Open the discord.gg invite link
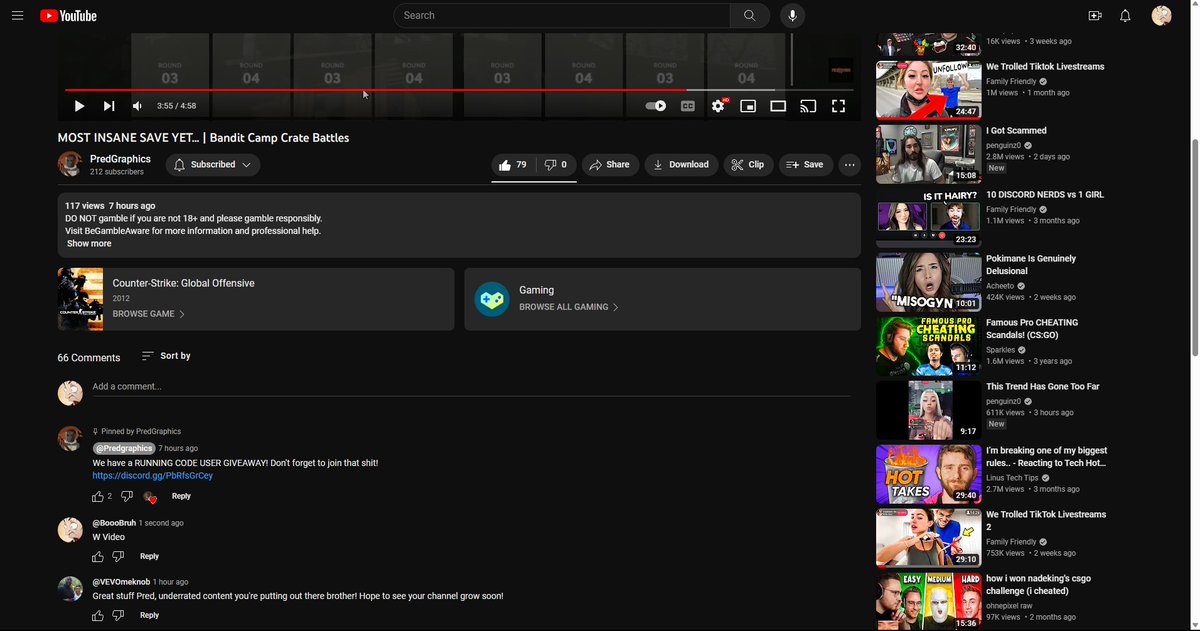The image size is (1200, 631). (x=153, y=476)
